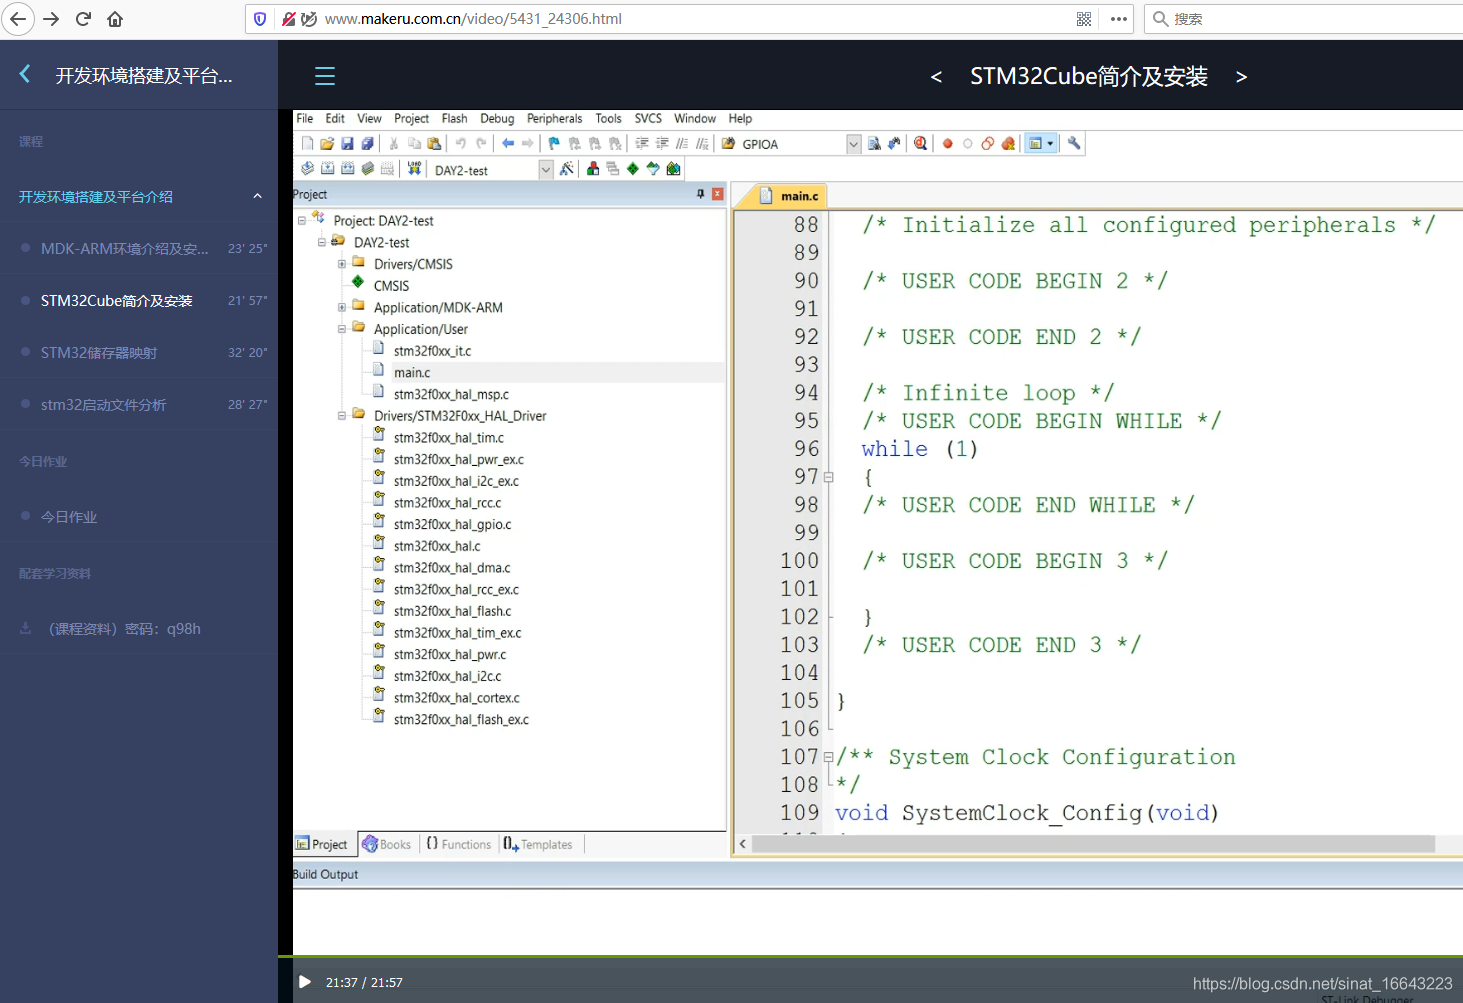
Task: Open lesson stm32启动文件分析
Action: (x=139, y=404)
